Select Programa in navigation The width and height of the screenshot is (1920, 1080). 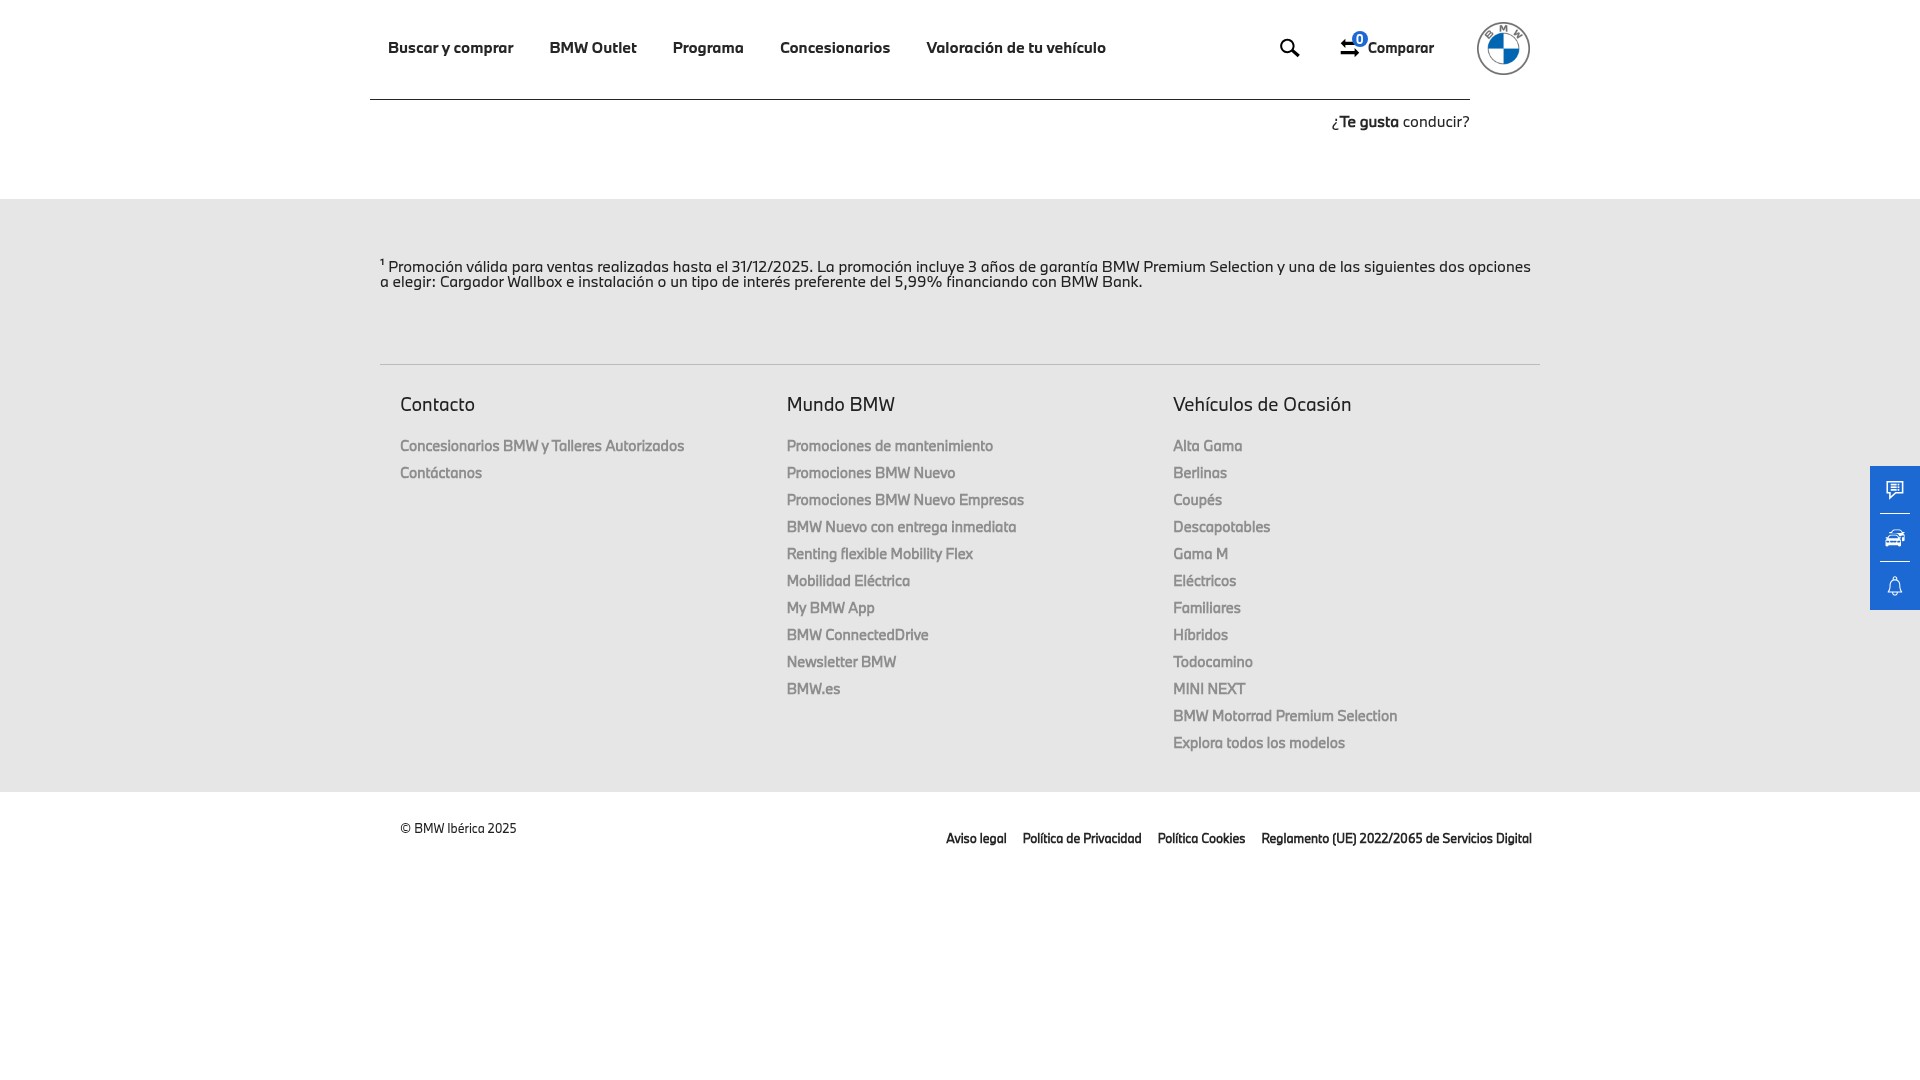pyautogui.click(x=708, y=48)
